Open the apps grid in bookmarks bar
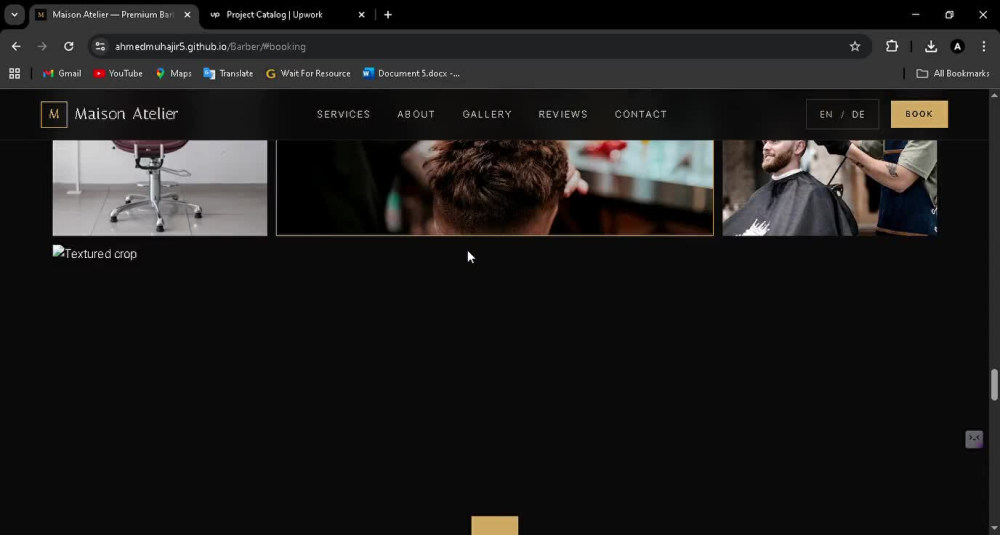The height and width of the screenshot is (535, 1000). pyautogui.click(x=15, y=73)
